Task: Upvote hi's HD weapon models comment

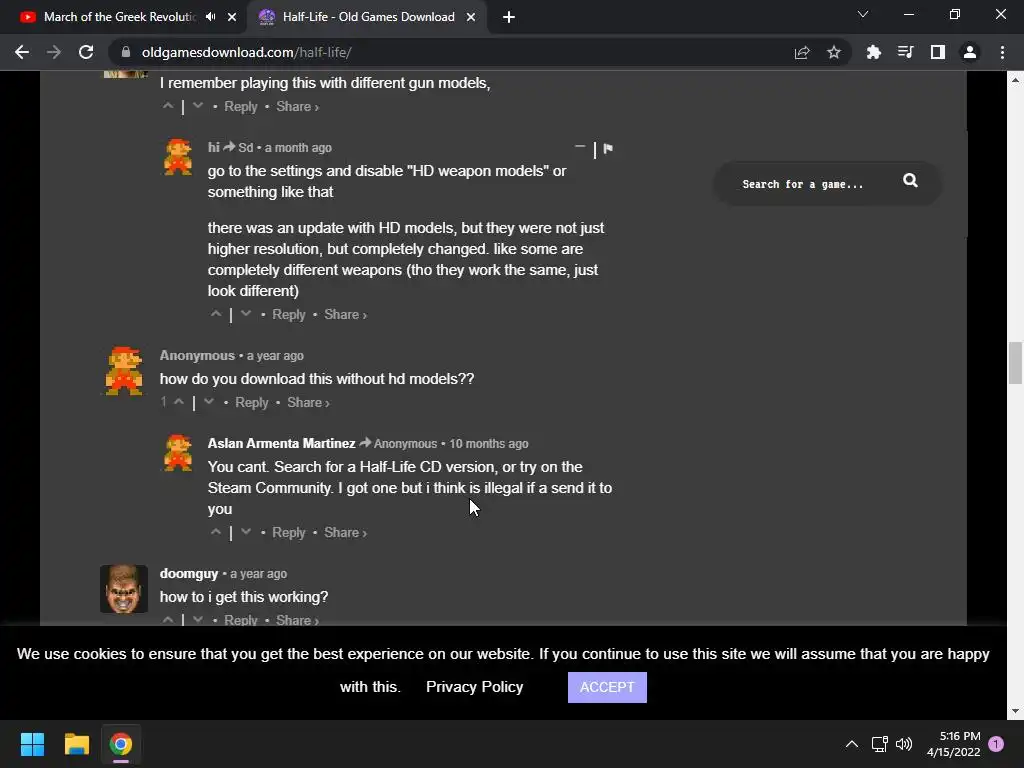Action: point(216,314)
